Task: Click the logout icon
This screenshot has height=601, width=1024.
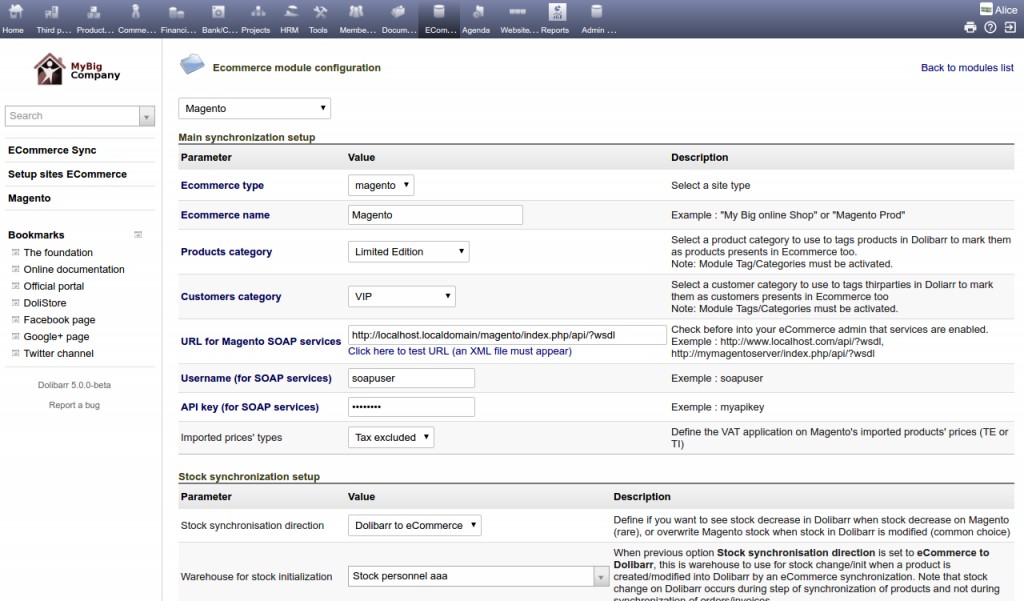Action: [x=1010, y=27]
